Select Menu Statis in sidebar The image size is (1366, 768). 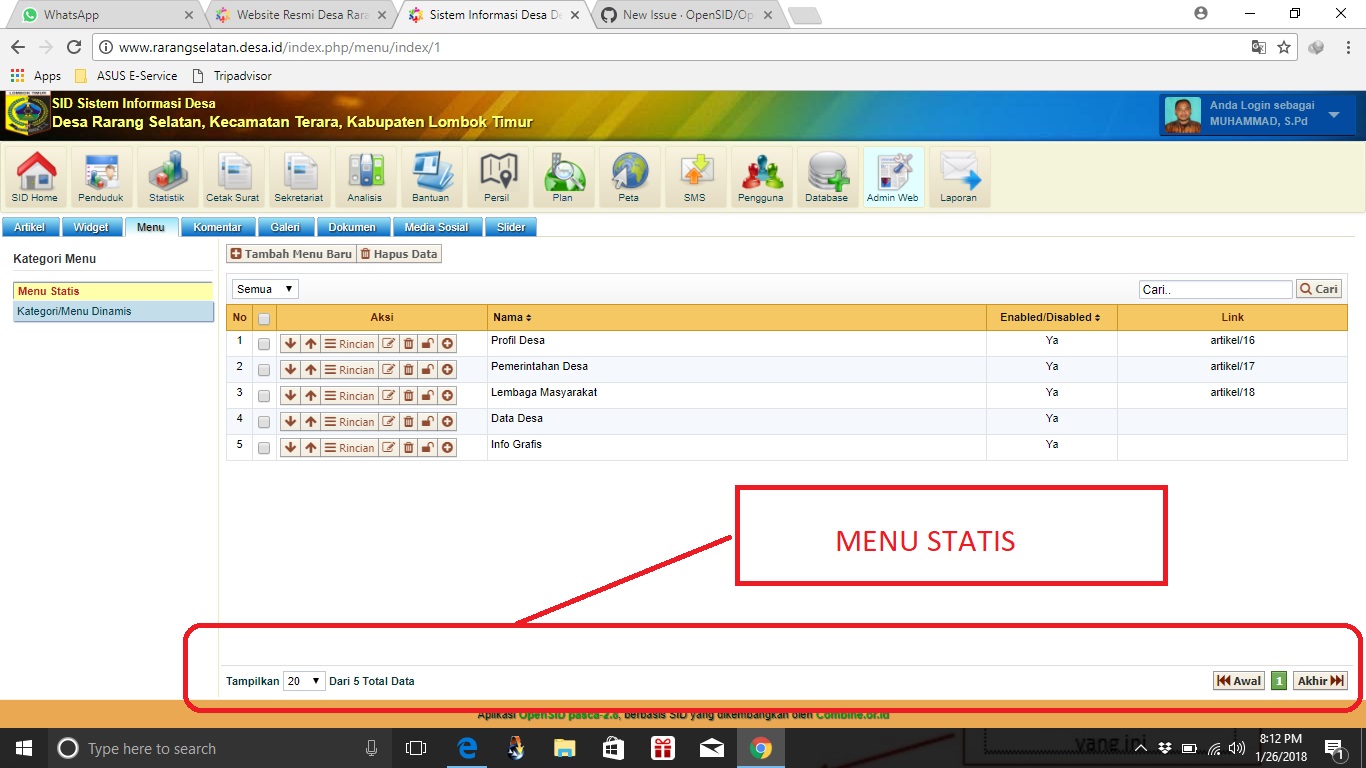[114, 291]
